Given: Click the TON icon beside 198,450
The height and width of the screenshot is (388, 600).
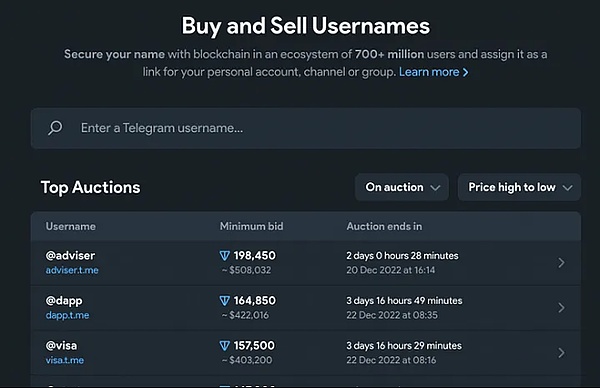Looking at the screenshot, I should pos(225,256).
